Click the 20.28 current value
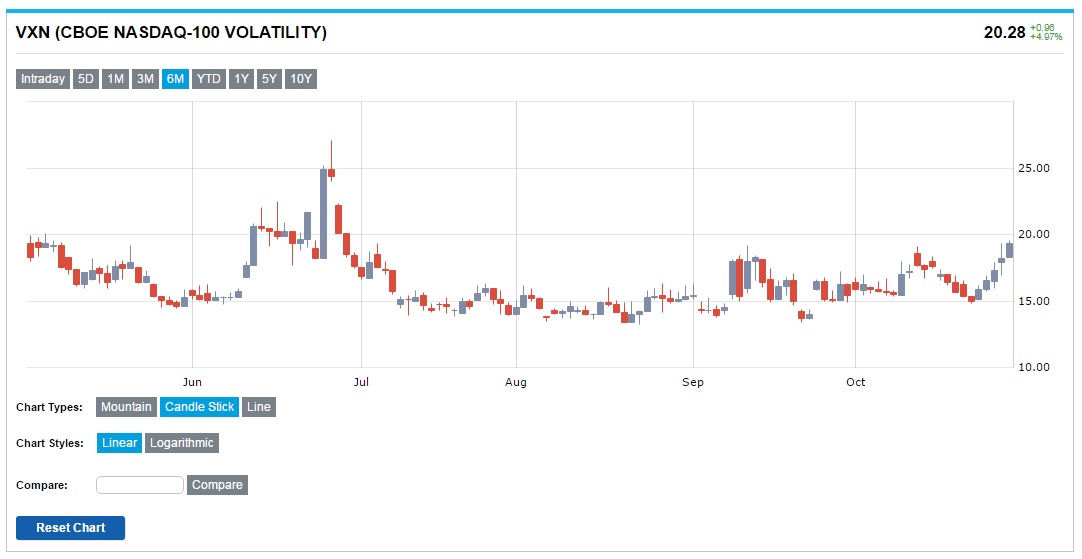Viewport: 1082px width, 559px height. tap(1005, 32)
